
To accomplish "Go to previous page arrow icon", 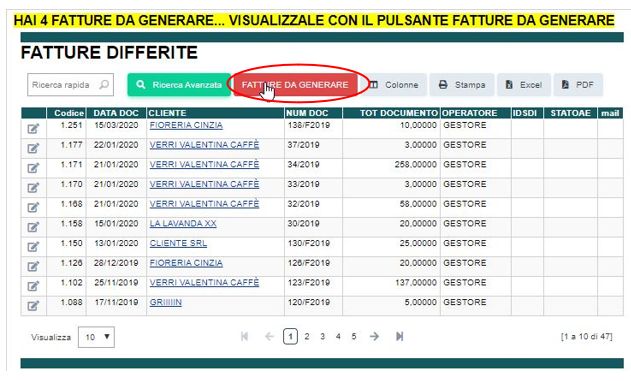I will (269, 336).
